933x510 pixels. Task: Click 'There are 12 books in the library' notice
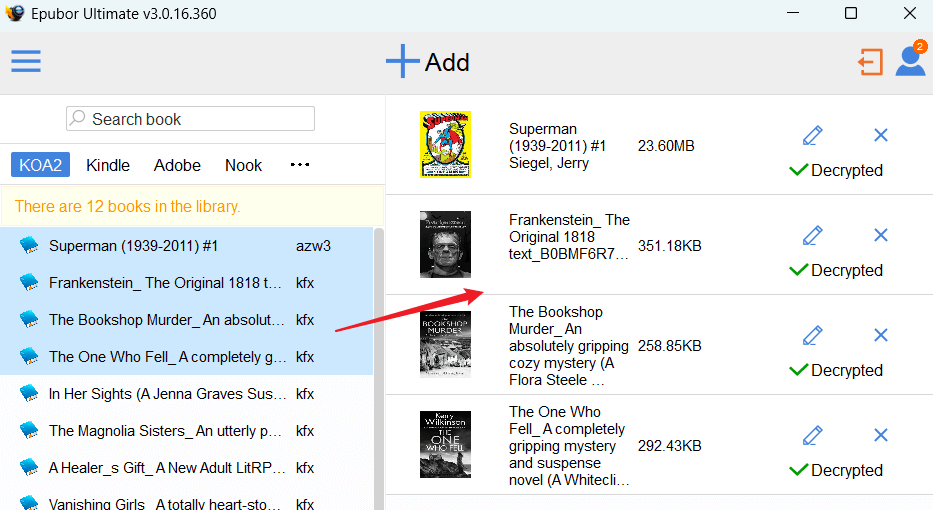coord(192,206)
